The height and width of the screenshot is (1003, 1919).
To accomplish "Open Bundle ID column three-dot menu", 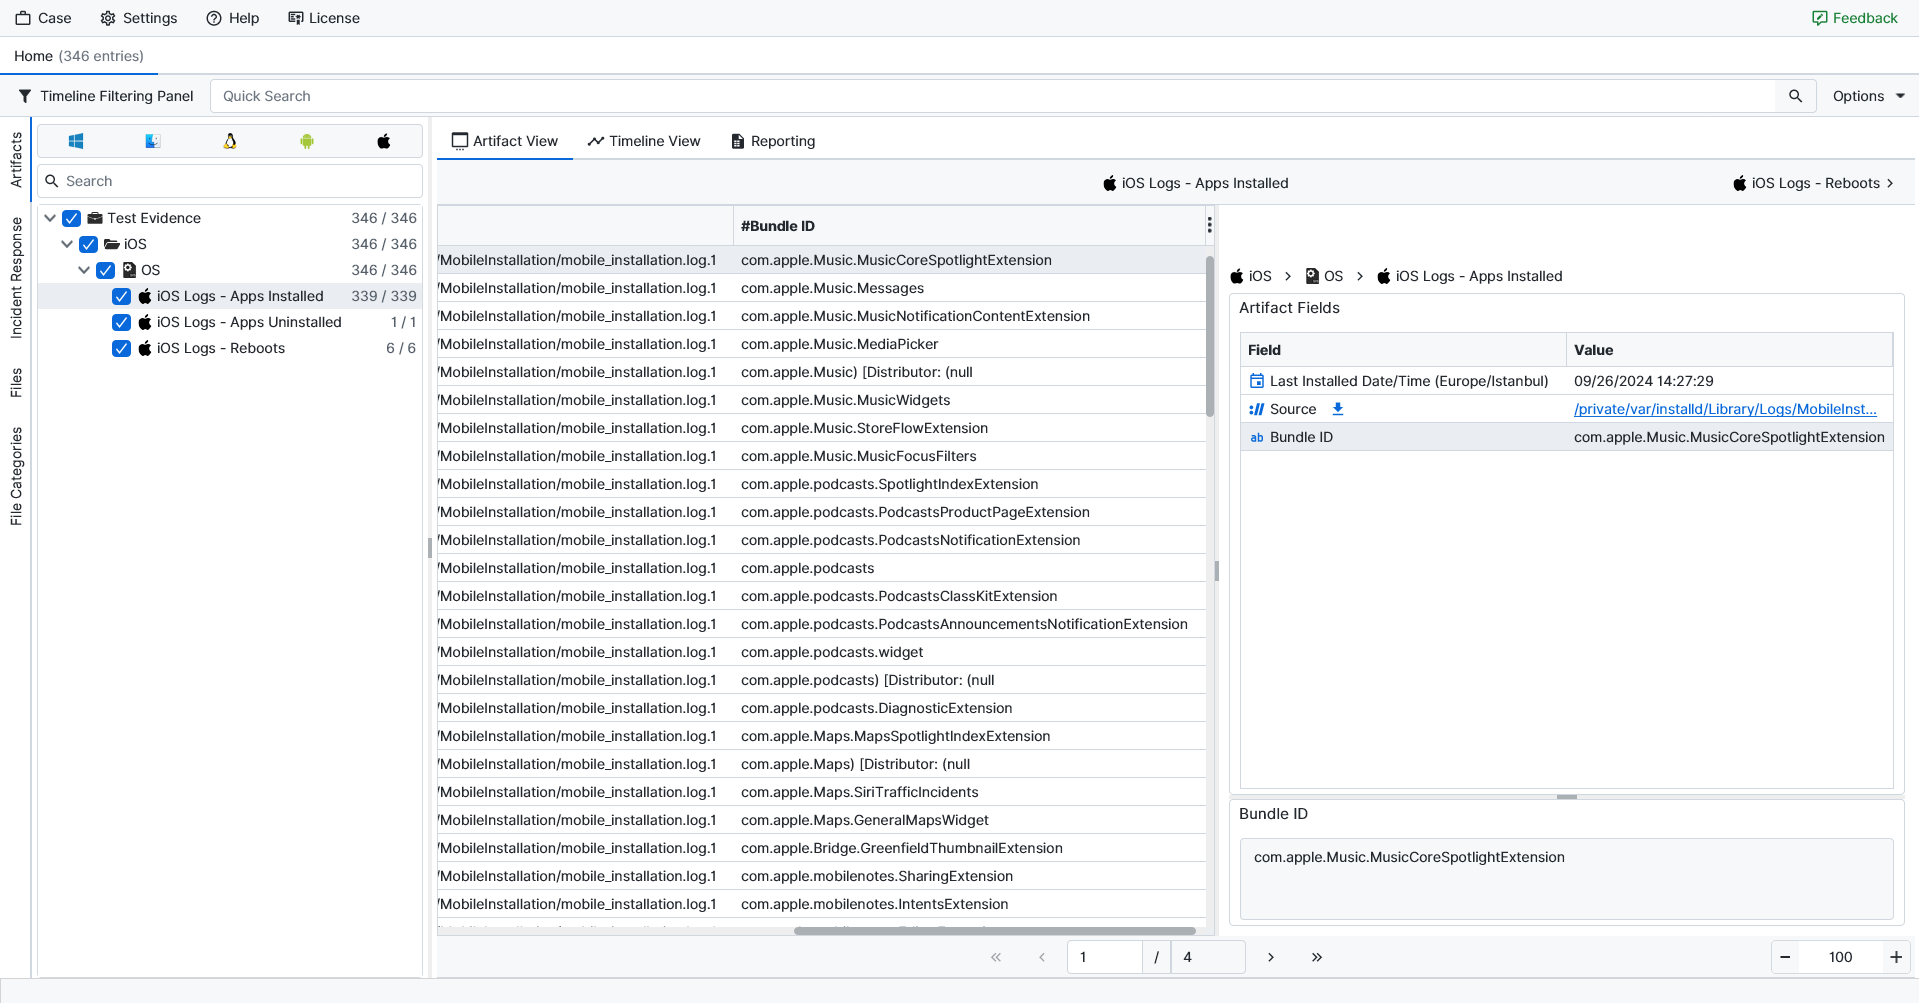I will pos(1209,225).
